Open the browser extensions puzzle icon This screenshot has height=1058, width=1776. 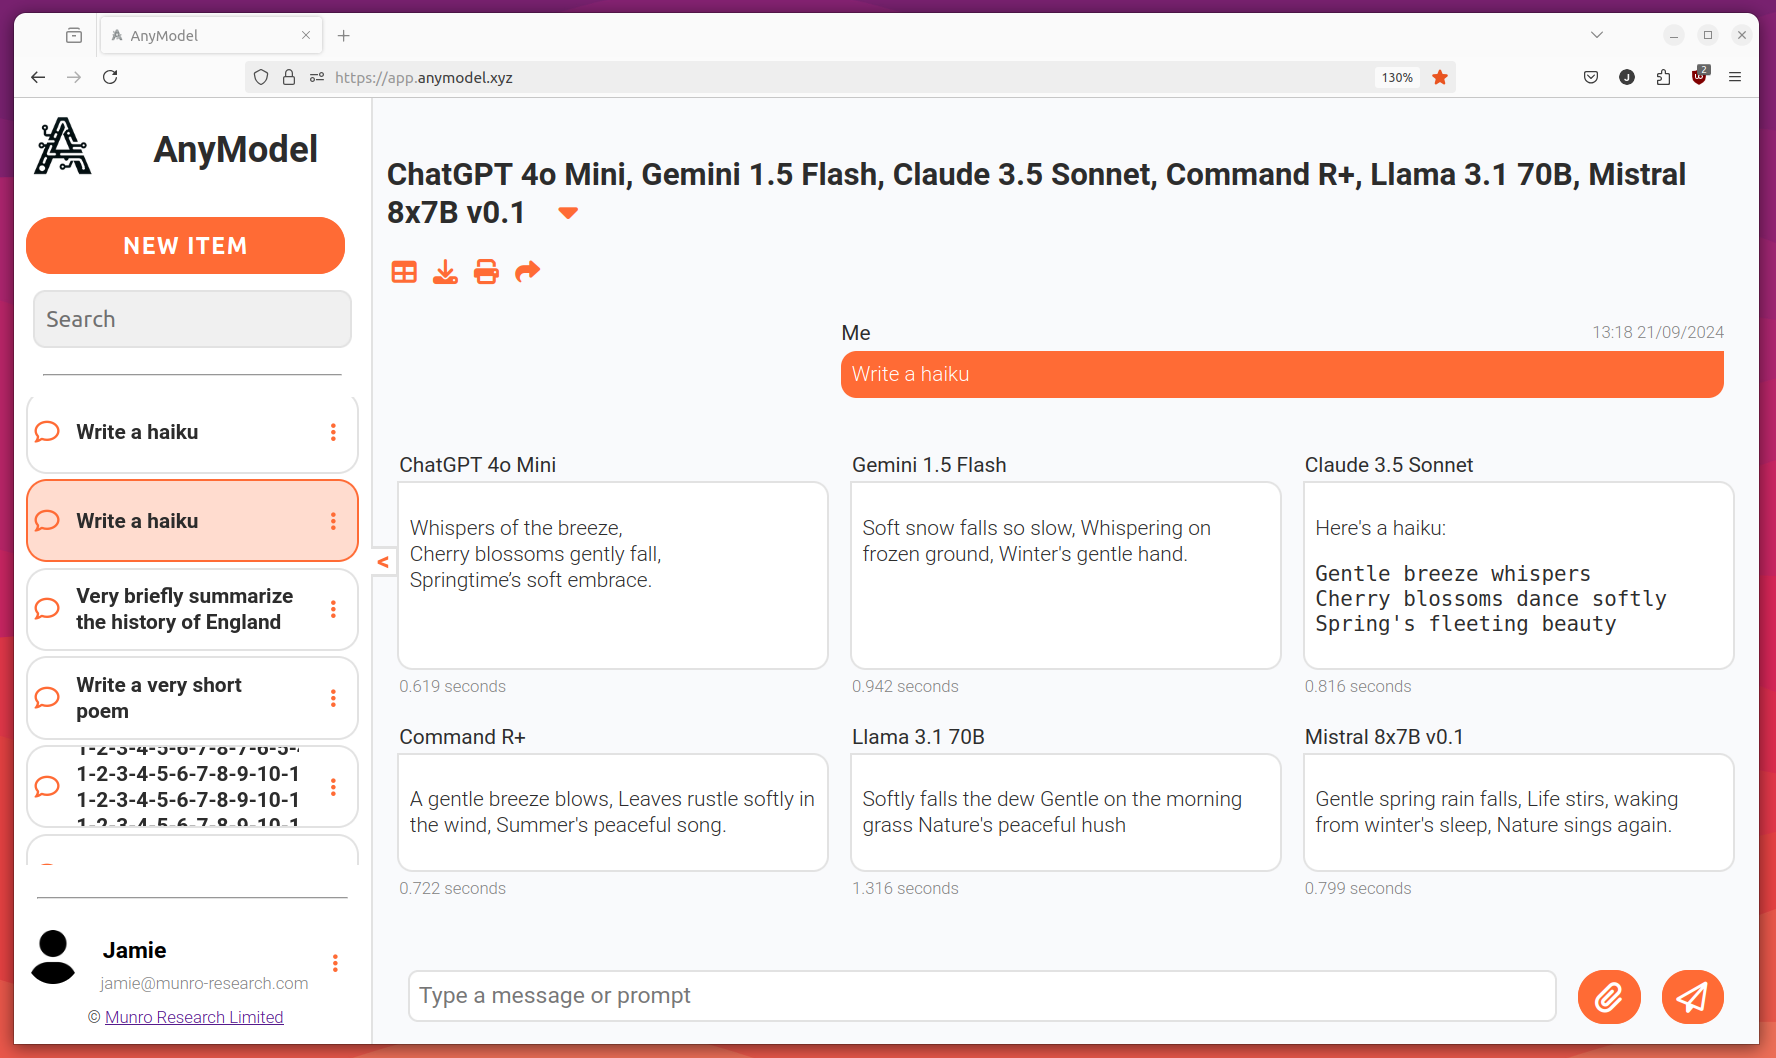[1663, 77]
